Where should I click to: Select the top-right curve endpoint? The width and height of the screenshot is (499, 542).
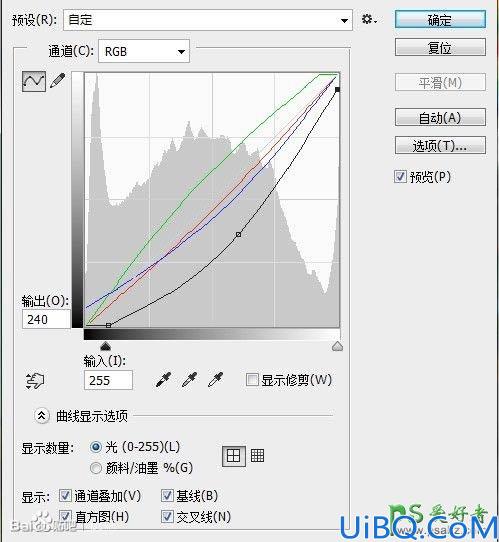point(338,90)
